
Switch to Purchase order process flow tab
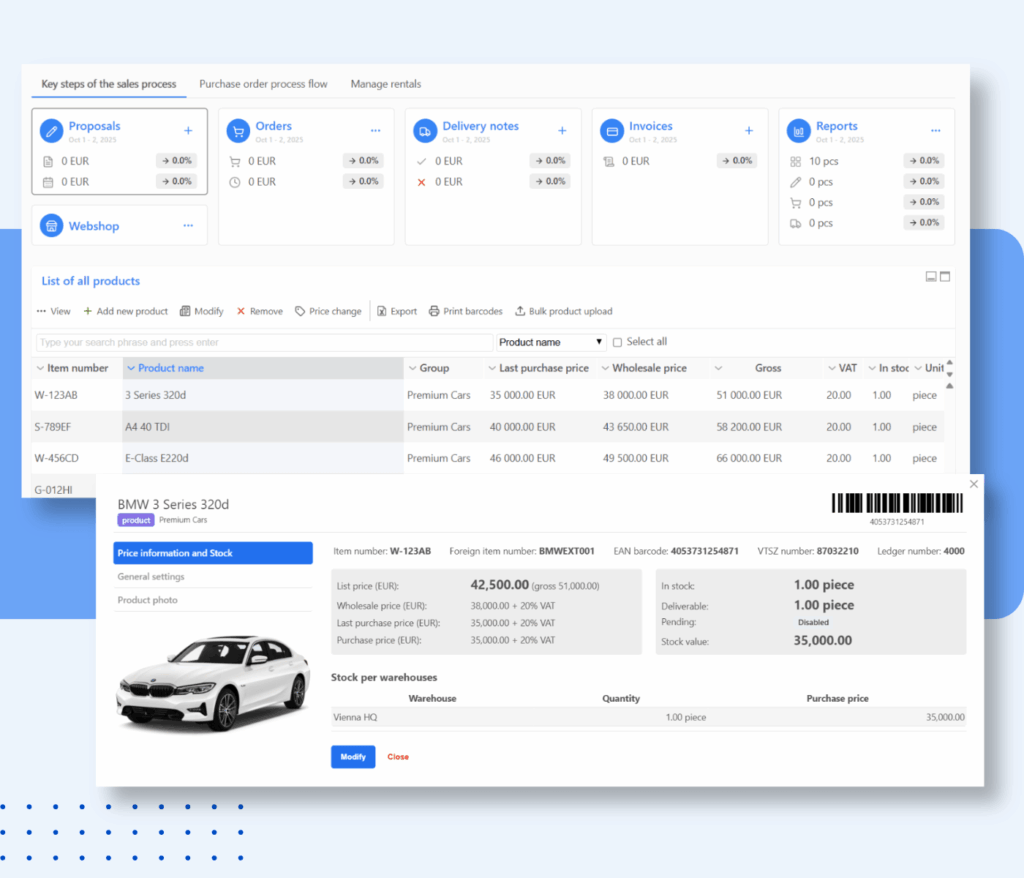[263, 84]
